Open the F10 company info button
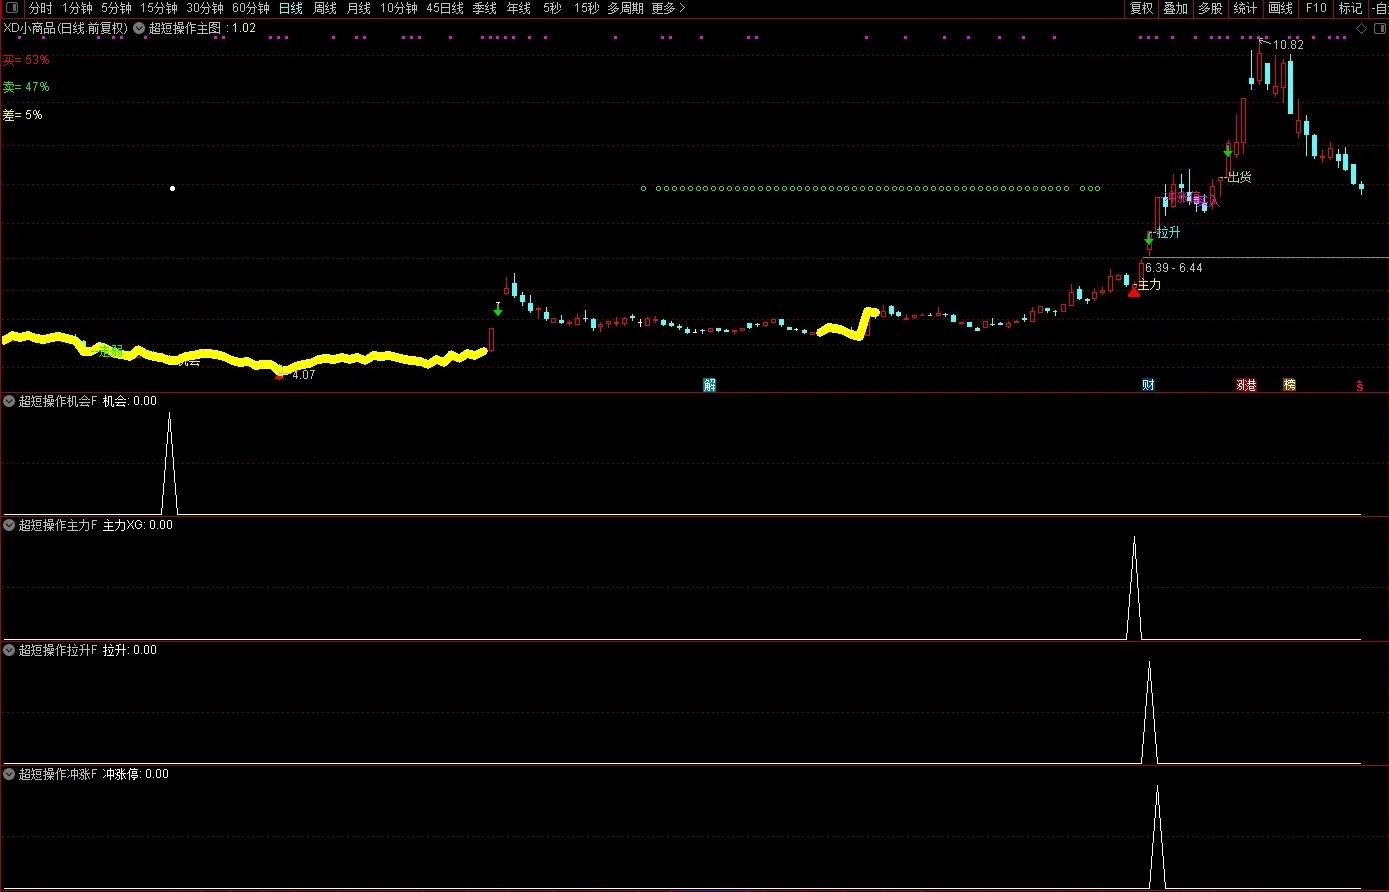Image resolution: width=1389 pixels, height=892 pixels. click(1316, 8)
